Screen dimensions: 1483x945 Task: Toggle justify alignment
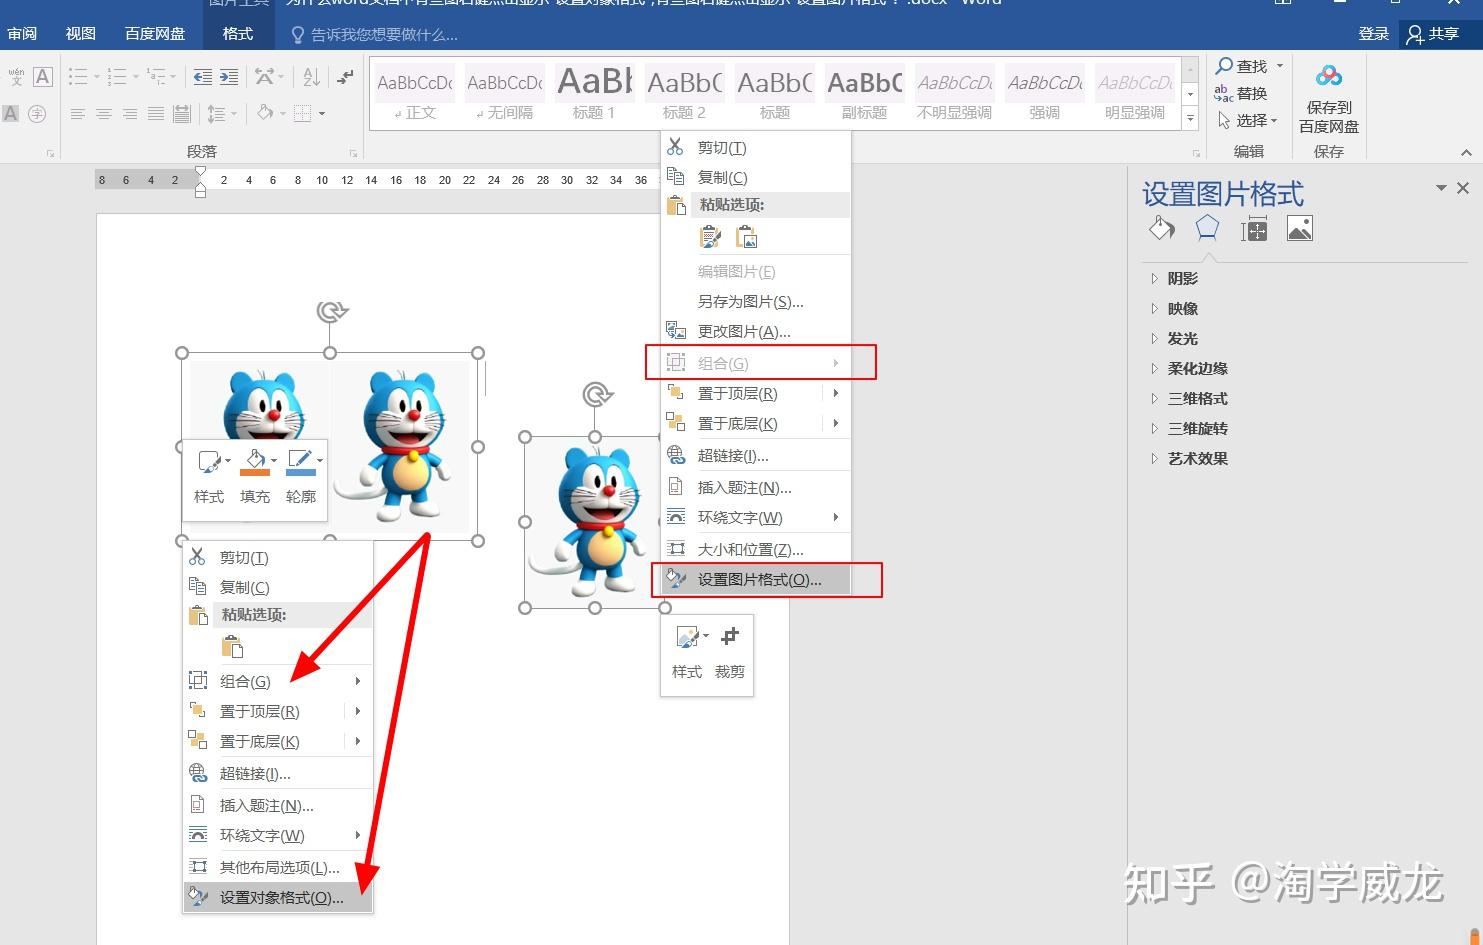156,114
